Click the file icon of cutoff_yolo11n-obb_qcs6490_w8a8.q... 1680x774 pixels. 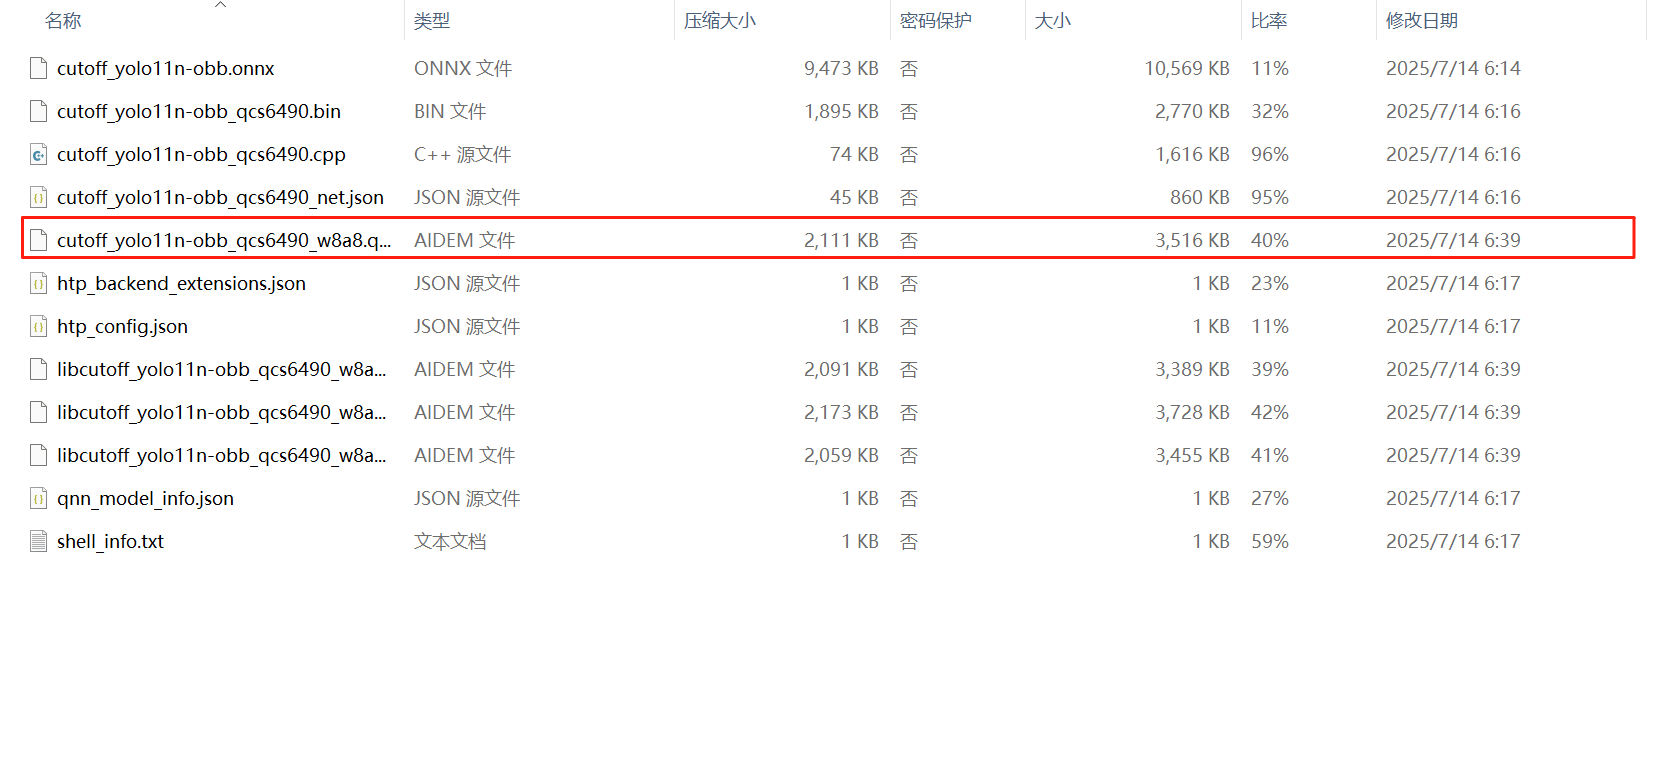(x=38, y=240)
